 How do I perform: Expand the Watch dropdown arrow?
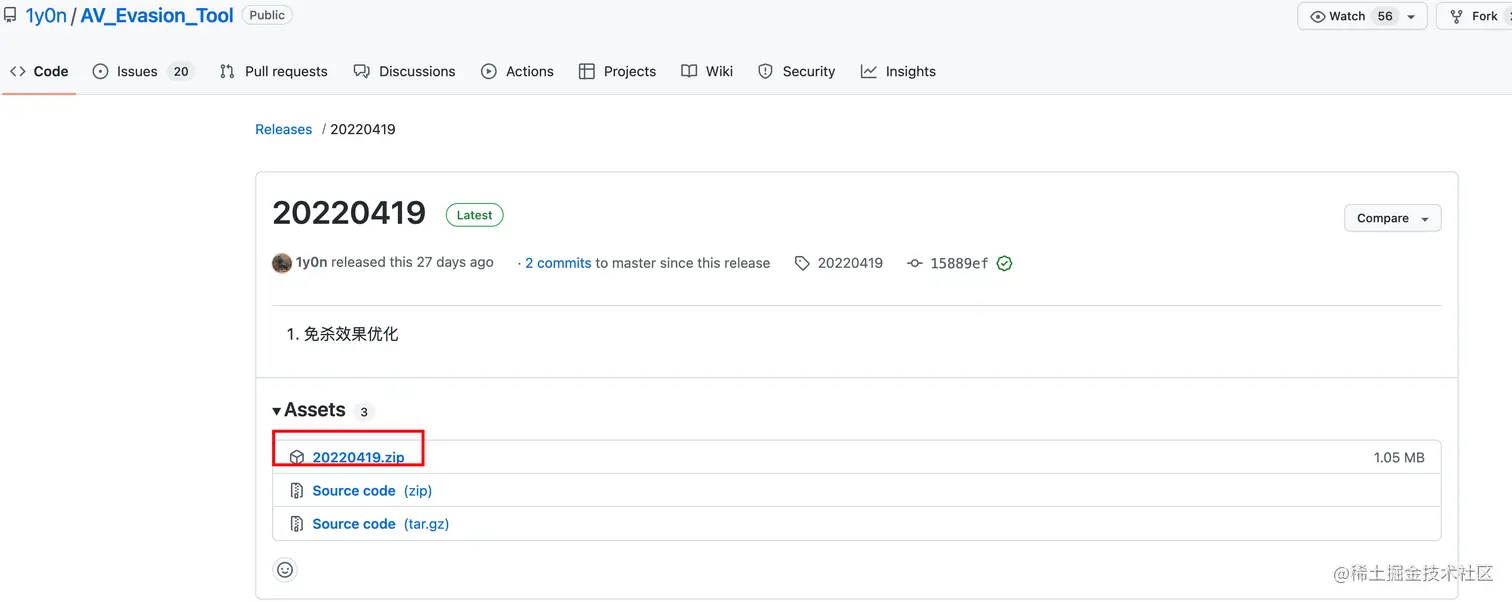coord(1411,17)
